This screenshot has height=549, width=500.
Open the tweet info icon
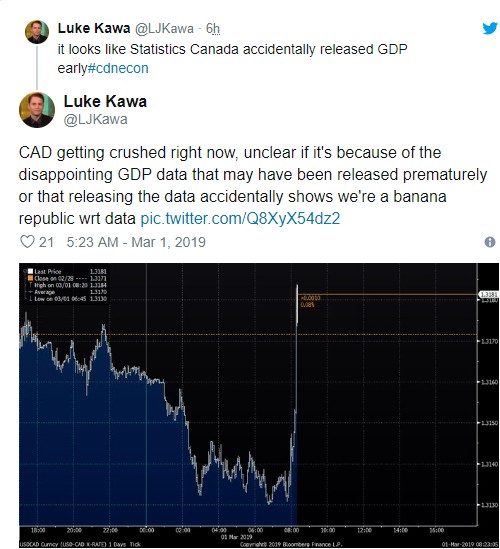pos(490,242)
